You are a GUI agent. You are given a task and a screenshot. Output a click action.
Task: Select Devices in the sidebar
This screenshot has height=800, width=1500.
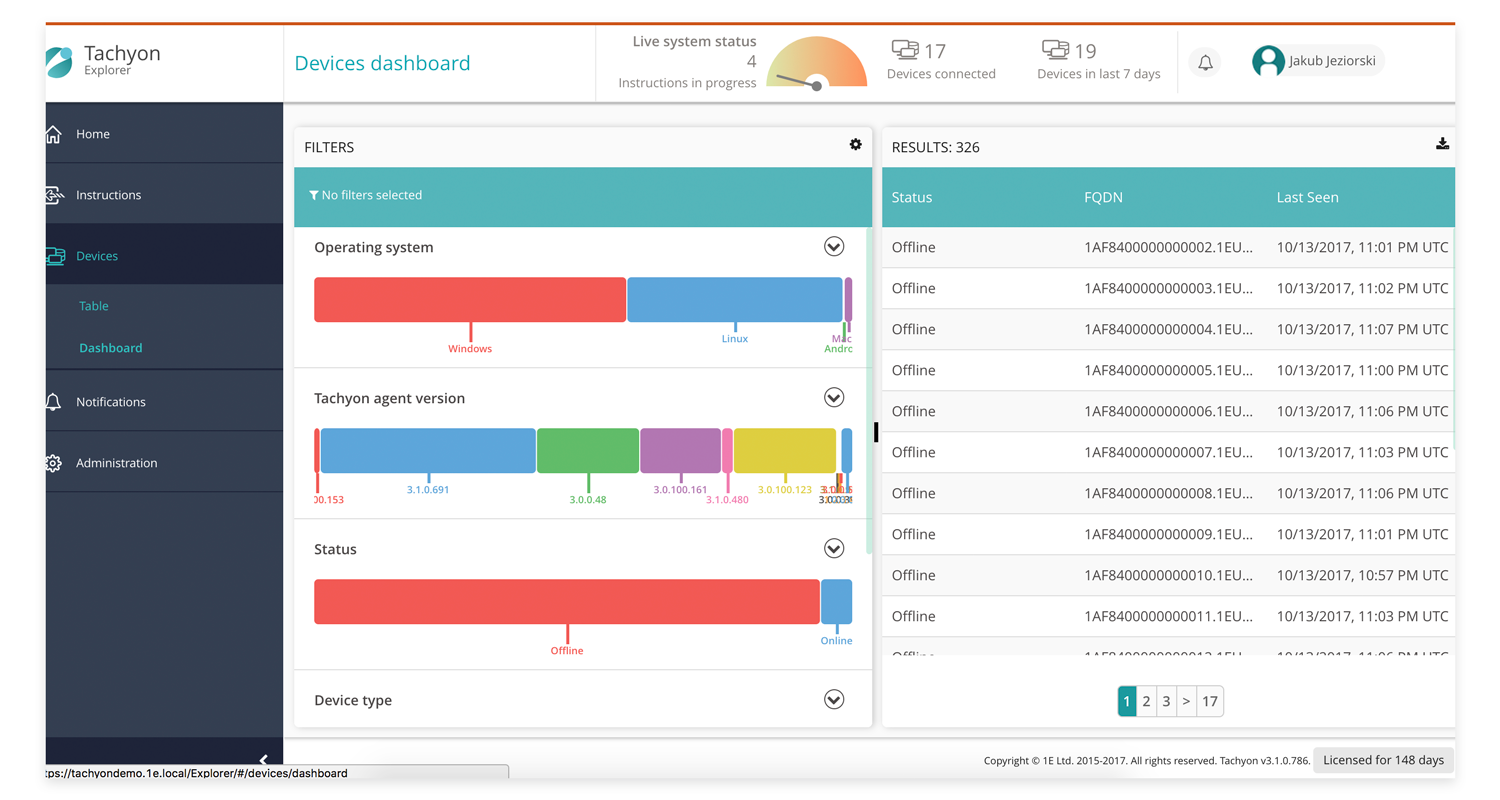(x=164, y=256)
